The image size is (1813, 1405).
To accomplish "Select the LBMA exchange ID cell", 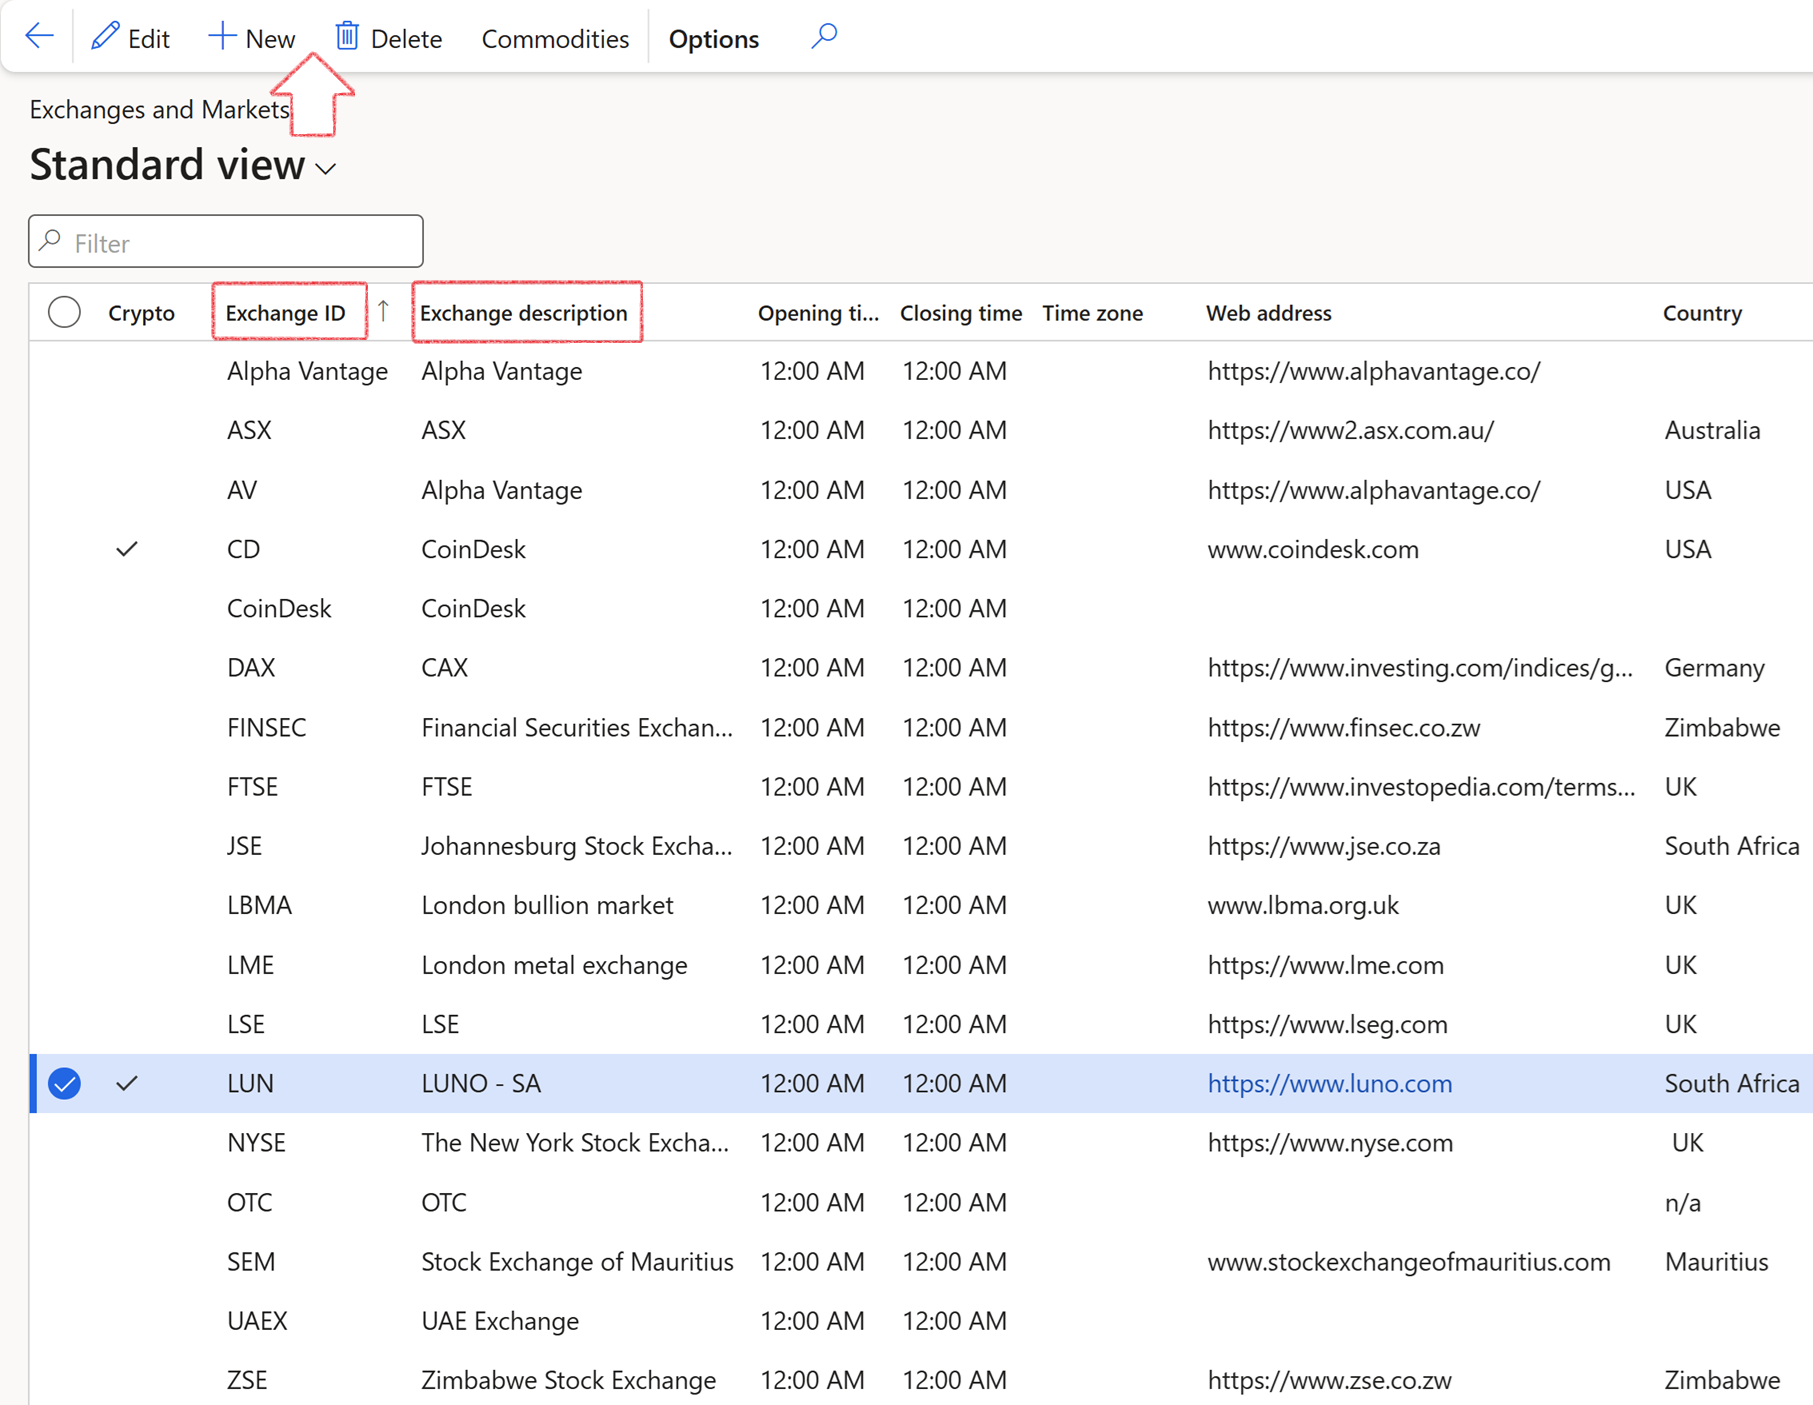I will (x=259, y=905).
